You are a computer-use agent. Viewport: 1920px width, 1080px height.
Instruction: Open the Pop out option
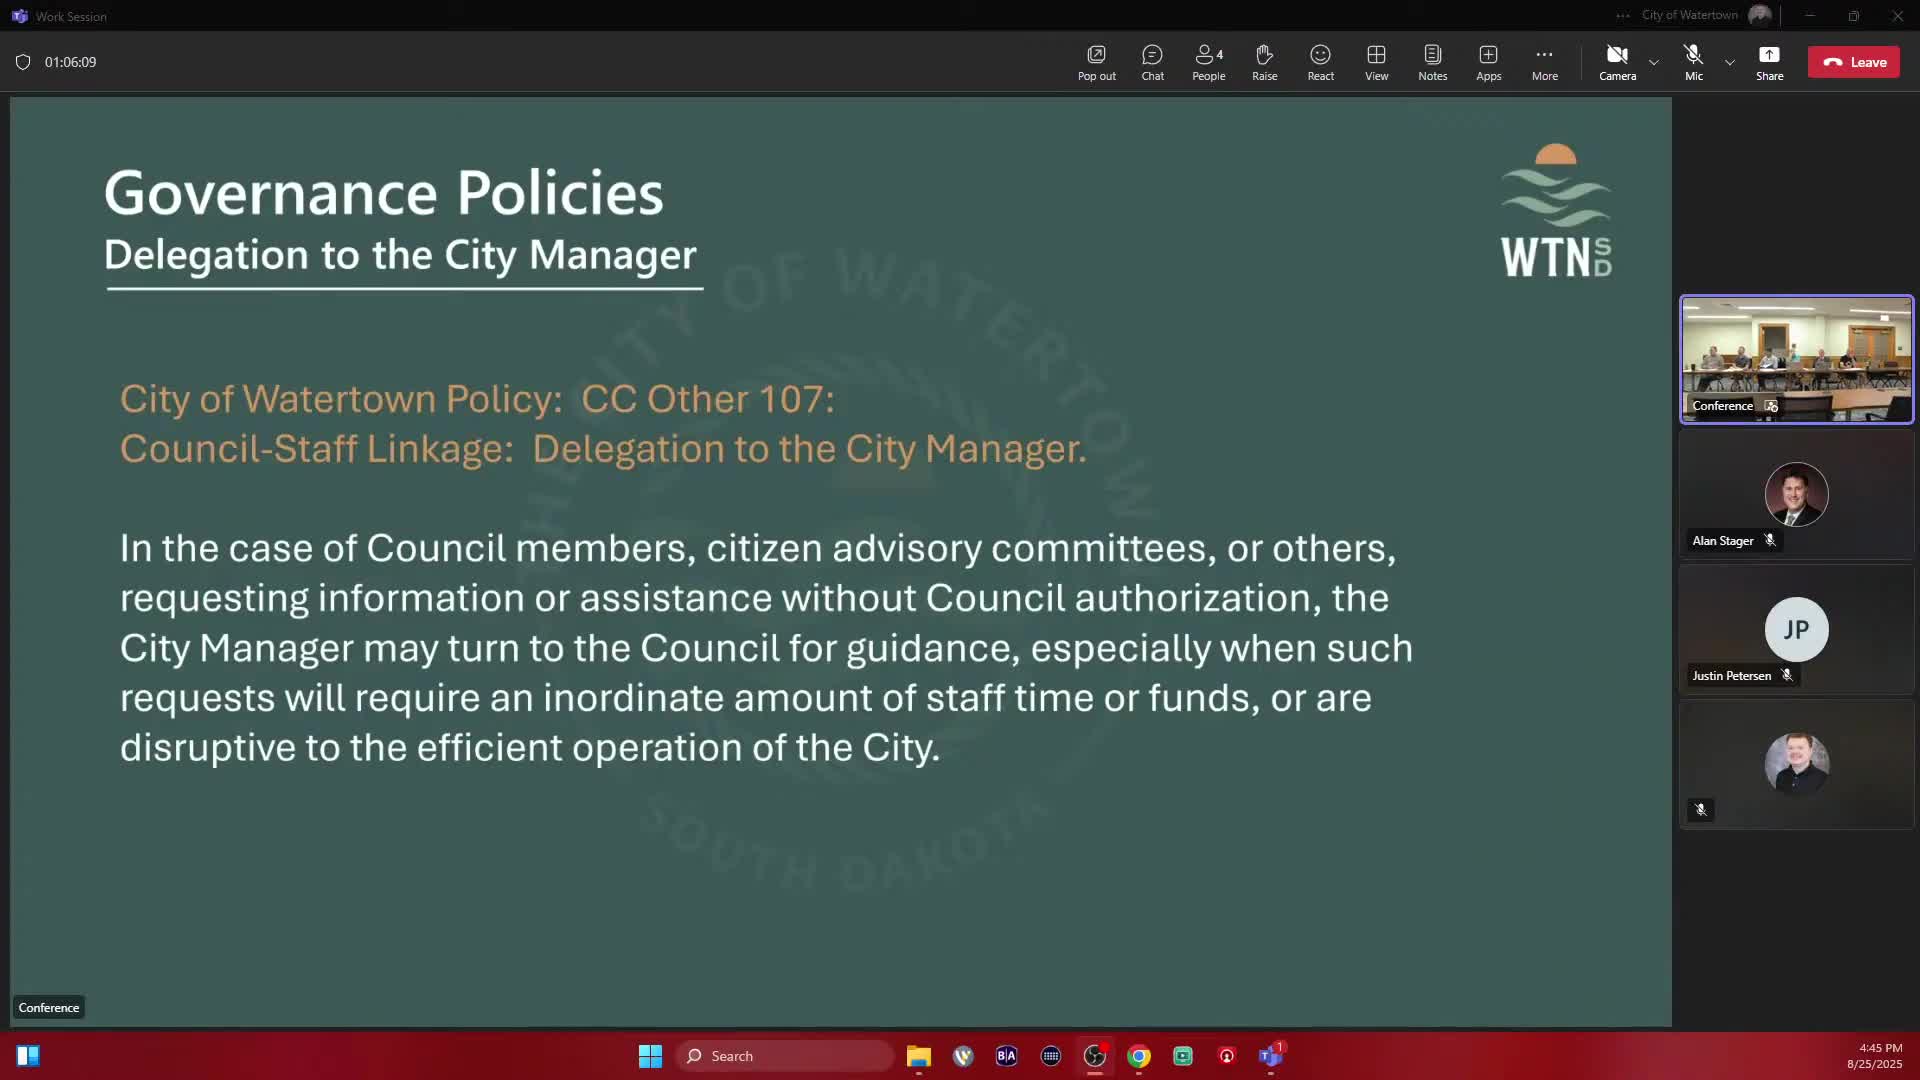[1096, 62]
